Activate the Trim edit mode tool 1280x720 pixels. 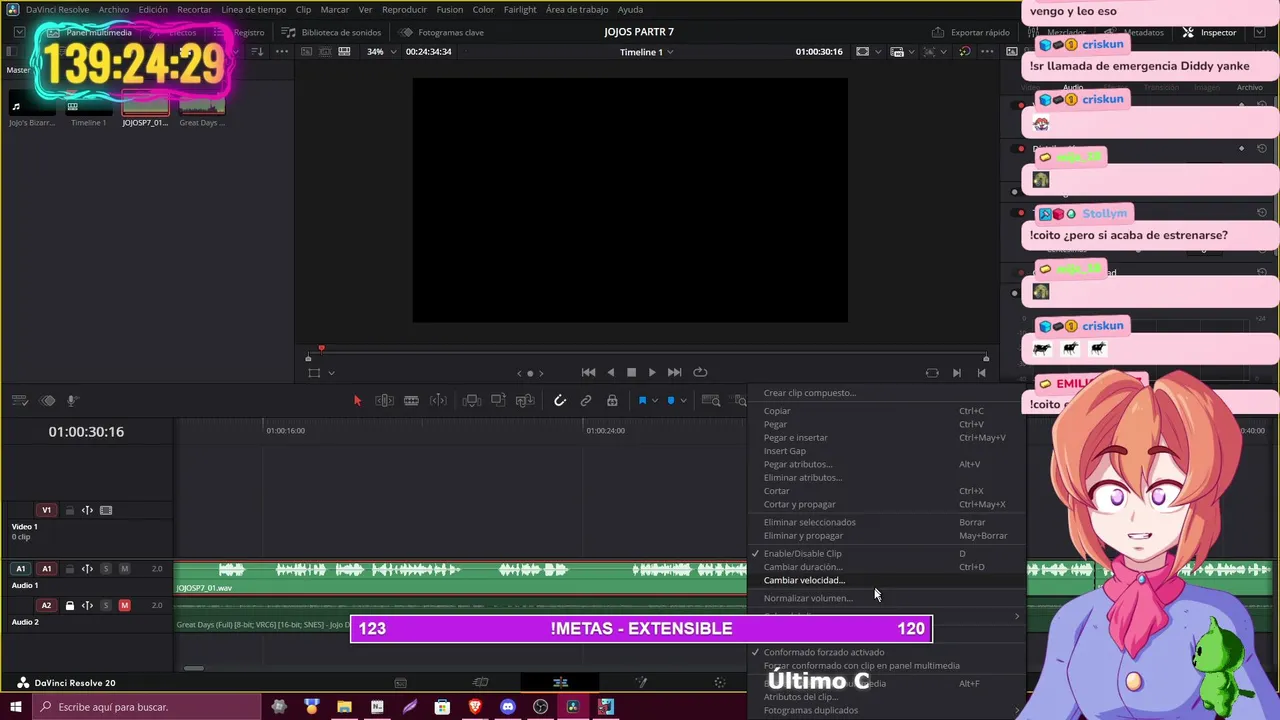coord(384,401)
